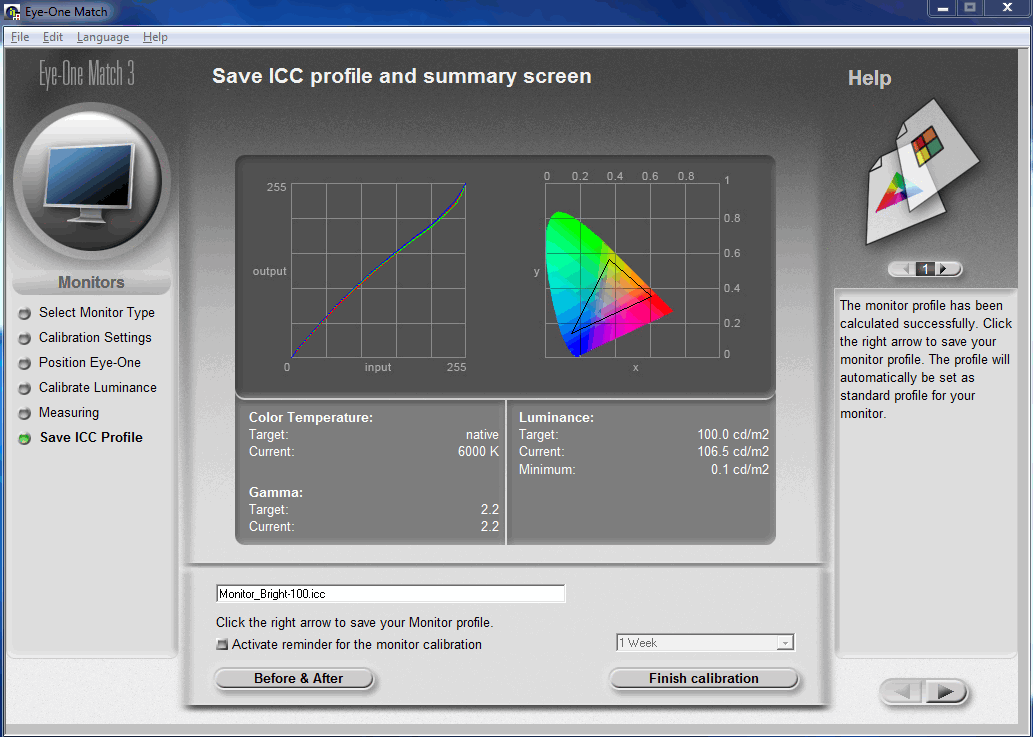Viewport: 1033px width, 737px height.
Task: Go to the Calibrate Luminance step
Action: click(x=98, y=387)
